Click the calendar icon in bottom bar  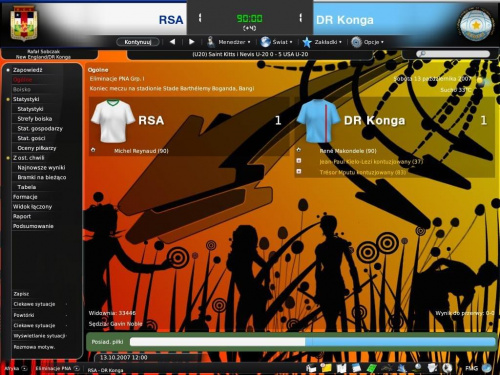coord(356,368)
